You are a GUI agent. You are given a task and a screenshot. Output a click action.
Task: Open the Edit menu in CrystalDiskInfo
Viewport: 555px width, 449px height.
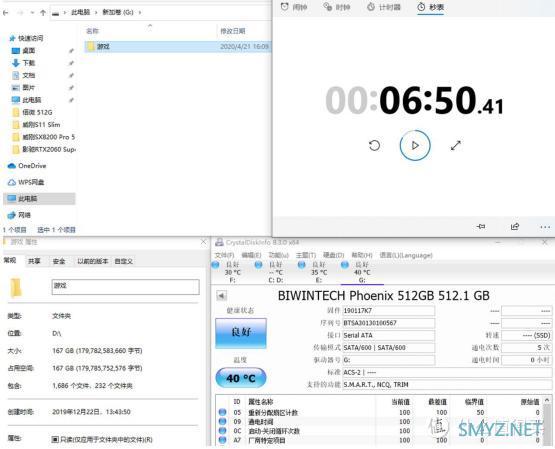click(x=251, y=255)
